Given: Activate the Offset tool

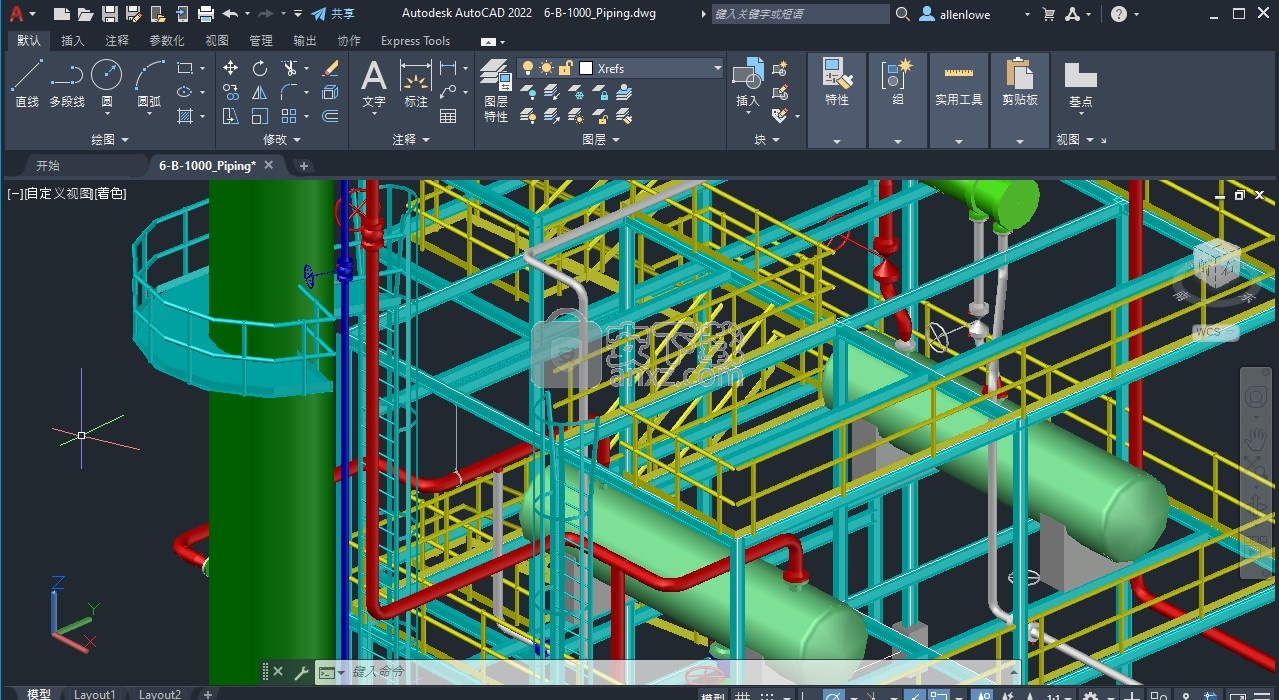Looking at the screenshot, I should (331, 116).
